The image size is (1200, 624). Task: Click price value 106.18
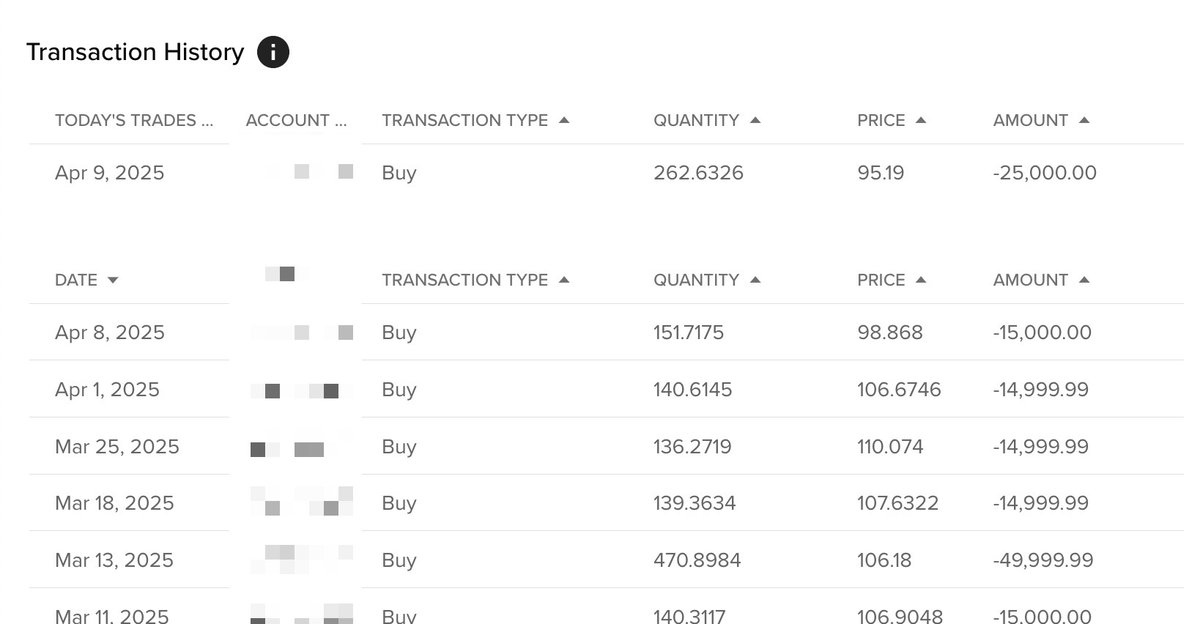point(884,560)
